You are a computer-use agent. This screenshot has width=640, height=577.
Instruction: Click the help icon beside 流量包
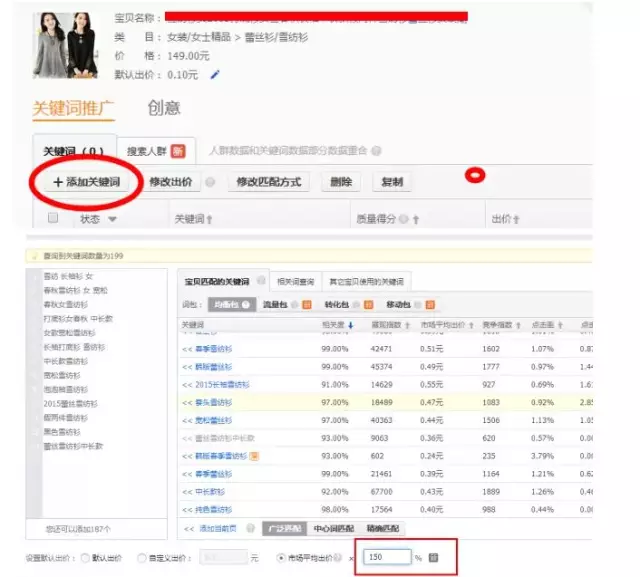pyautogui.click(x=295, y=304)
